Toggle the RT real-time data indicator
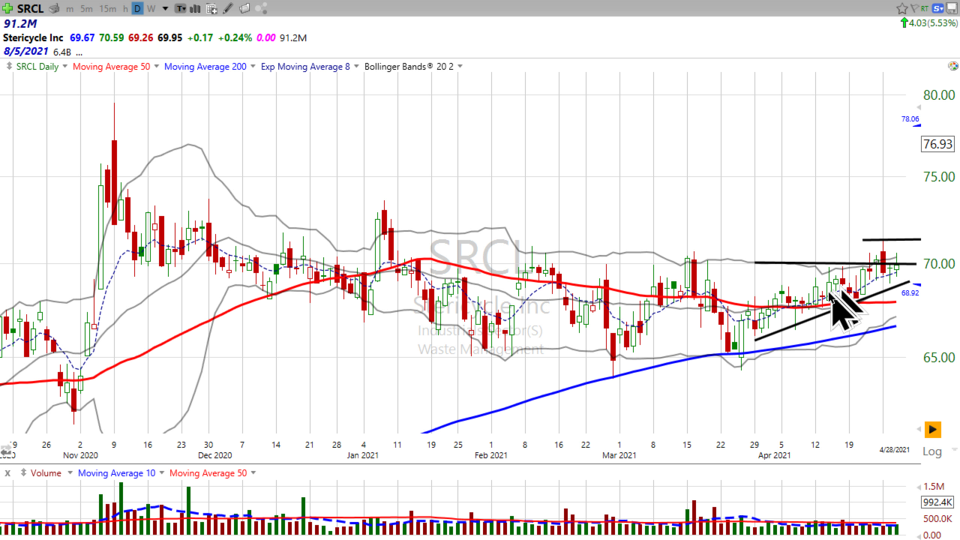 click(924, 8)
